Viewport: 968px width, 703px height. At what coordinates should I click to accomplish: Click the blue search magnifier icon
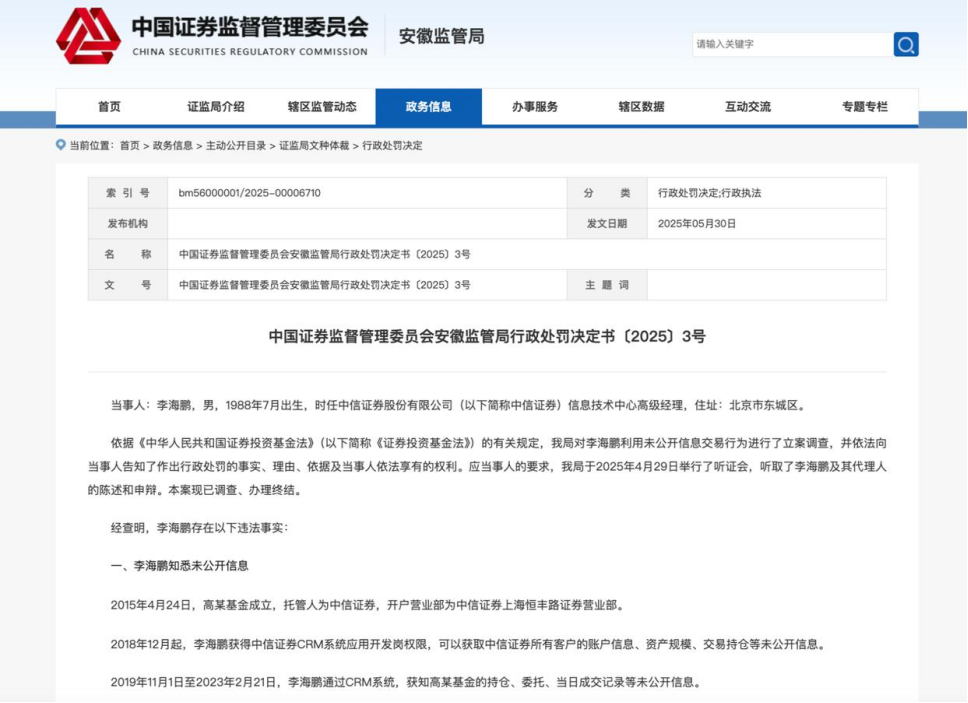pyautogui.click(x=906, y=44)
